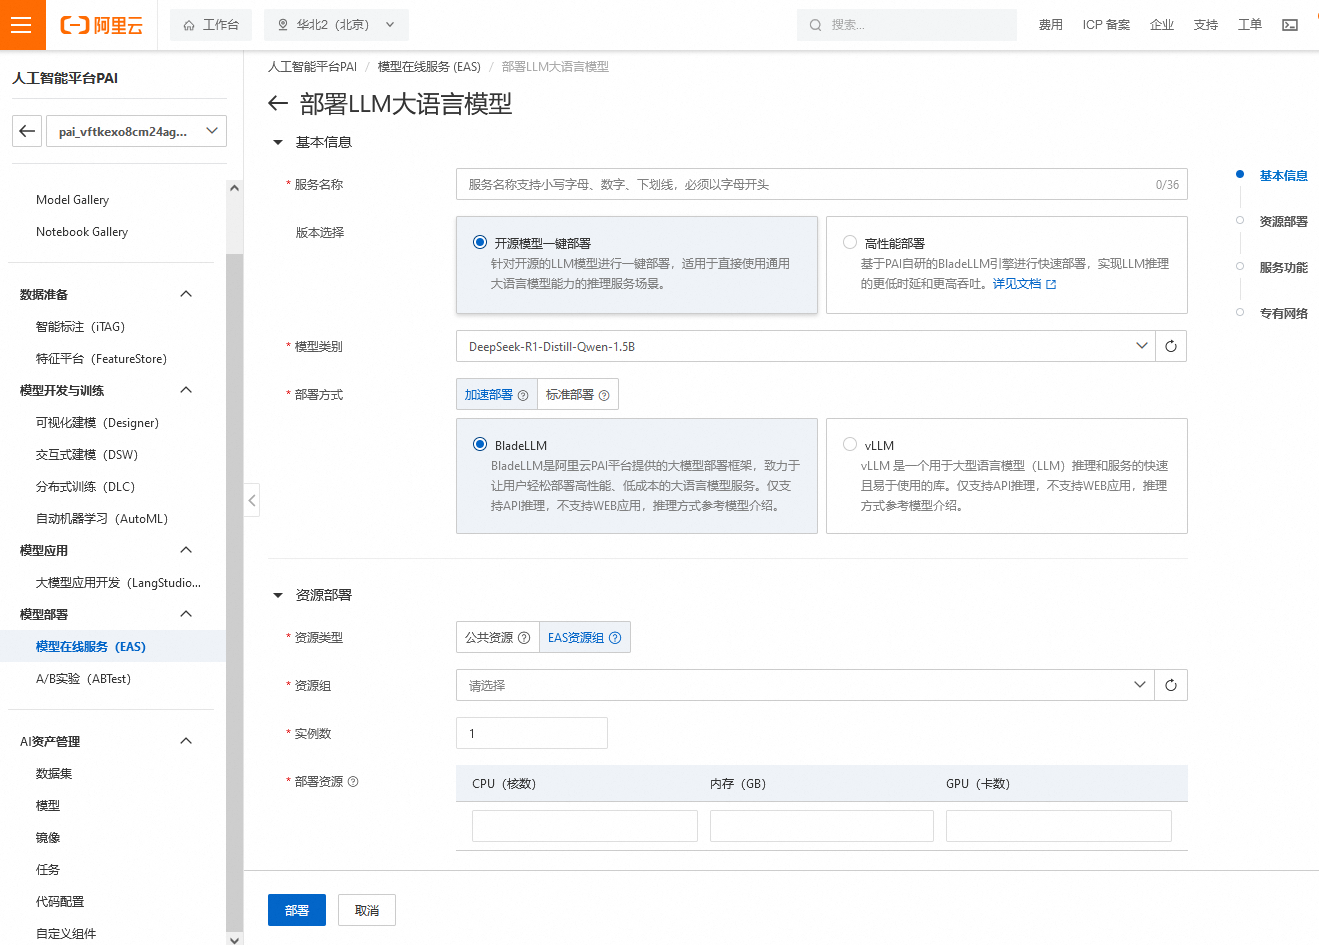1319x945 pixels.
Task: Show help tooltip for 公共资源
Action: (524, 638)
